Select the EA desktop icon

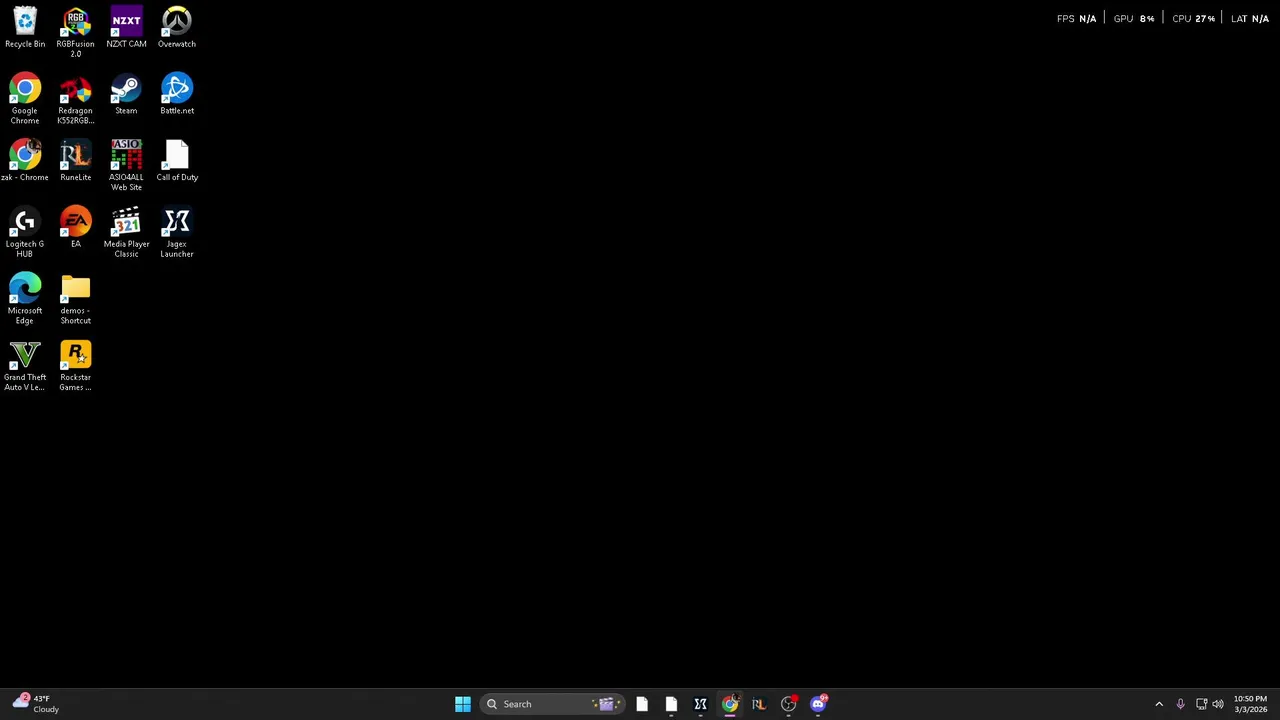pyautogui.click(x=75, y=227)
